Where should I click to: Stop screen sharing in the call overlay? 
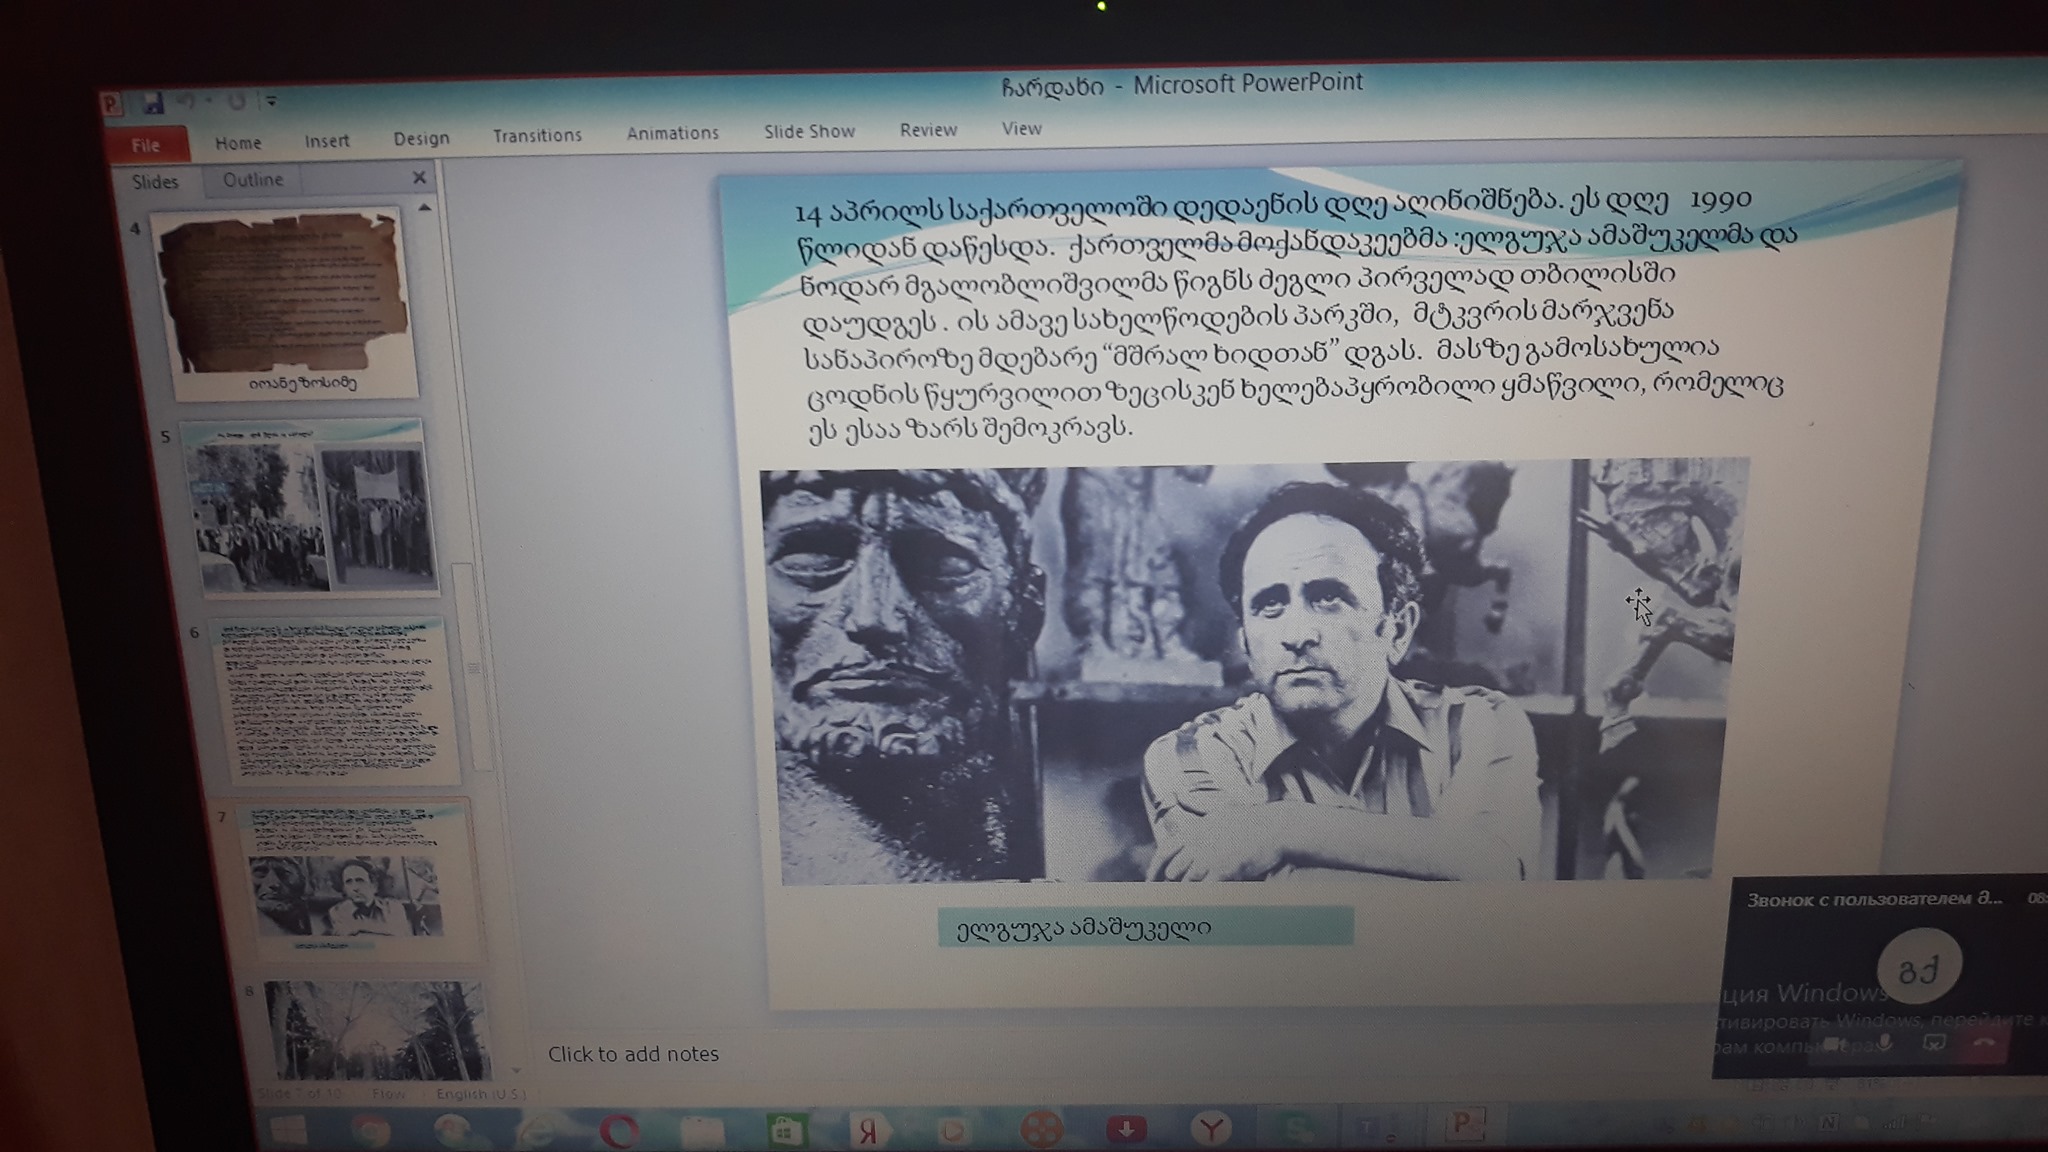click(1935, 1042)
